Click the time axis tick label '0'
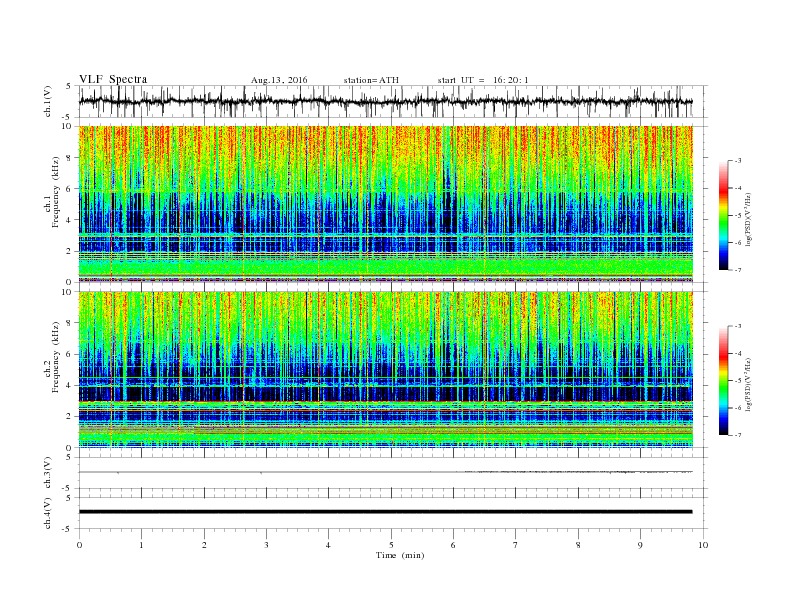This screenshot has width=792, height=612. (79, 545)
